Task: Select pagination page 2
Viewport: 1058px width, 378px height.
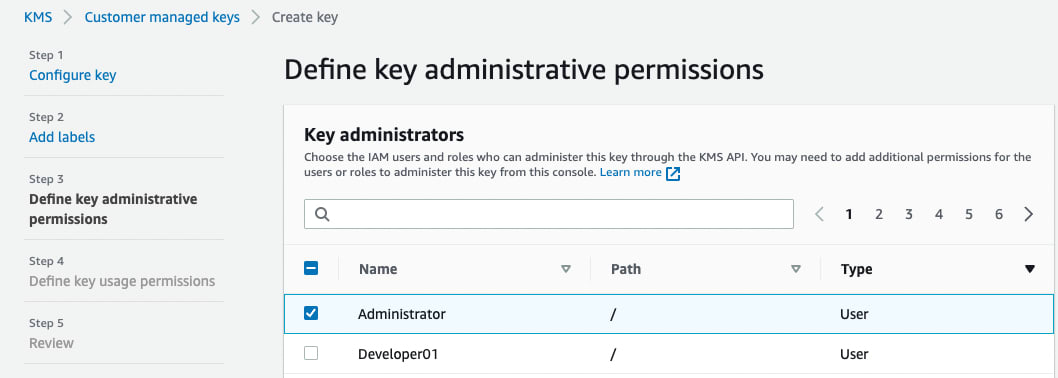Action: point(879,215)
